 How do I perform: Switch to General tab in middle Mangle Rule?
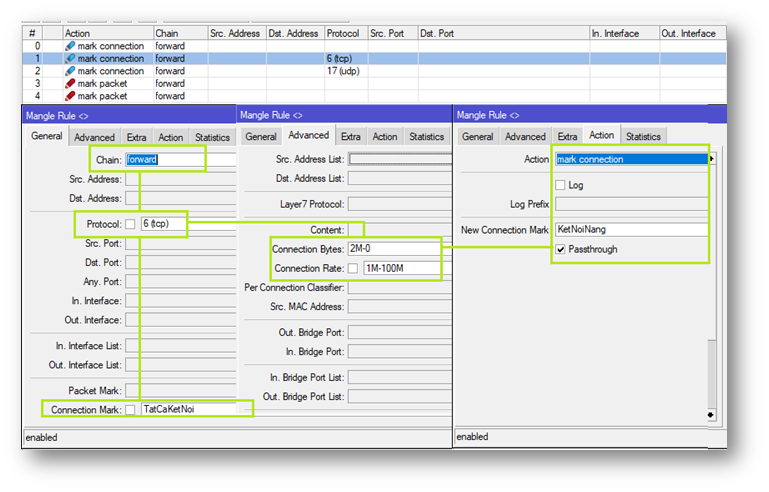pos(260,137)
